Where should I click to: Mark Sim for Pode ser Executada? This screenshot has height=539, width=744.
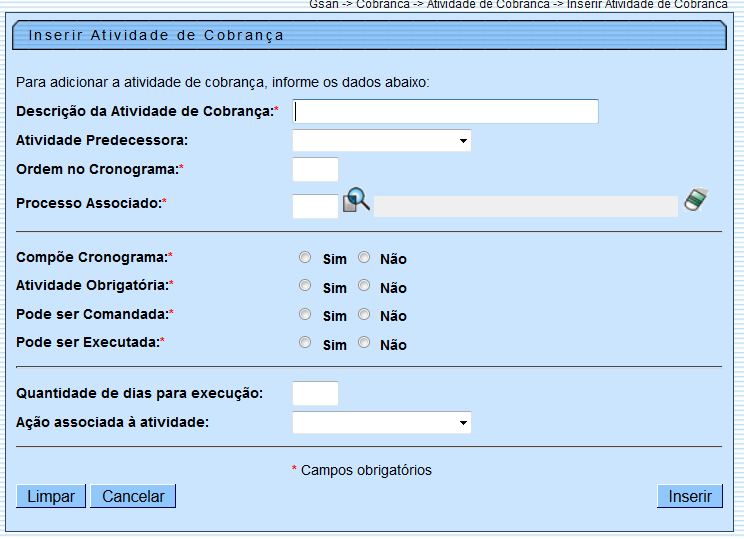[x=305, y=342]
